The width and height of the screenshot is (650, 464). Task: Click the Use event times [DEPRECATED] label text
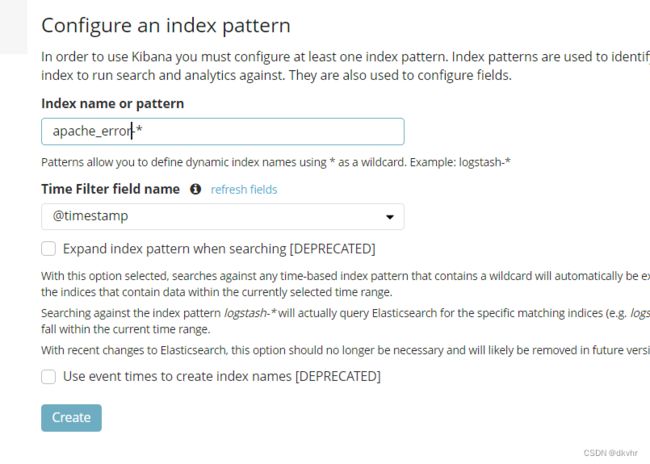point(222,377)
